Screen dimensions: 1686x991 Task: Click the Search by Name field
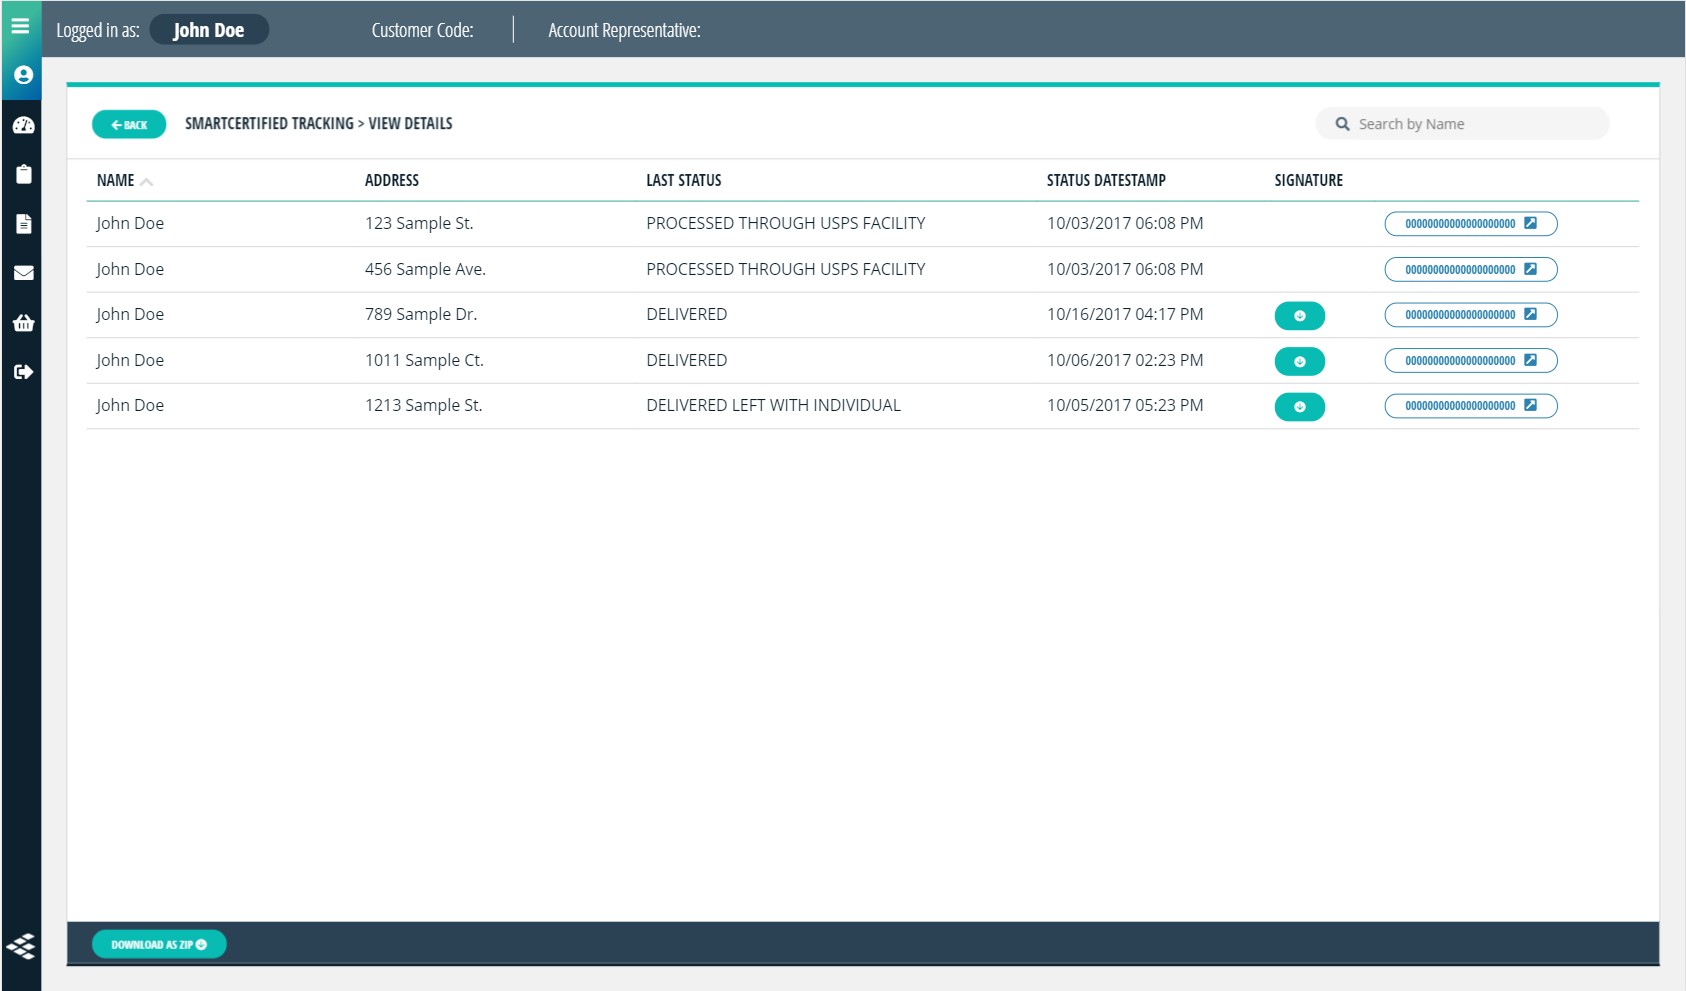tap(1462, 124)
